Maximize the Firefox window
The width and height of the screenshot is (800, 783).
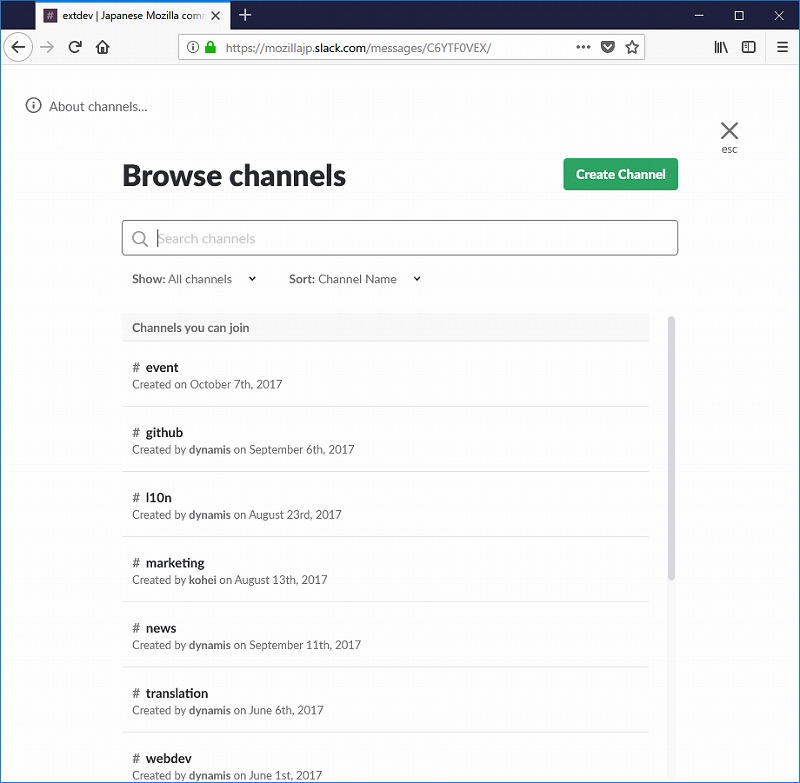(739, 16)
